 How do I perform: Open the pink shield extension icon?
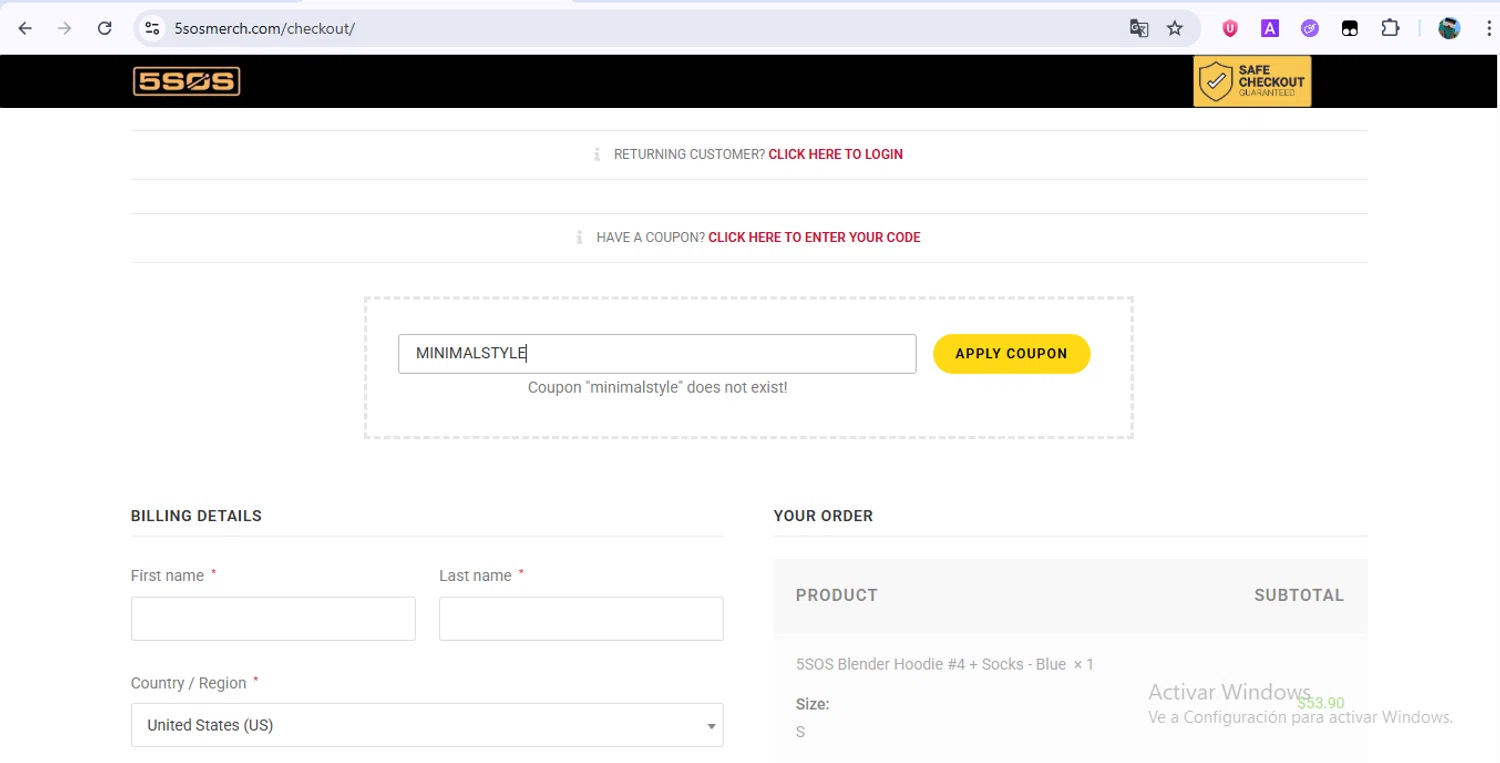[x=1230, y=28]
